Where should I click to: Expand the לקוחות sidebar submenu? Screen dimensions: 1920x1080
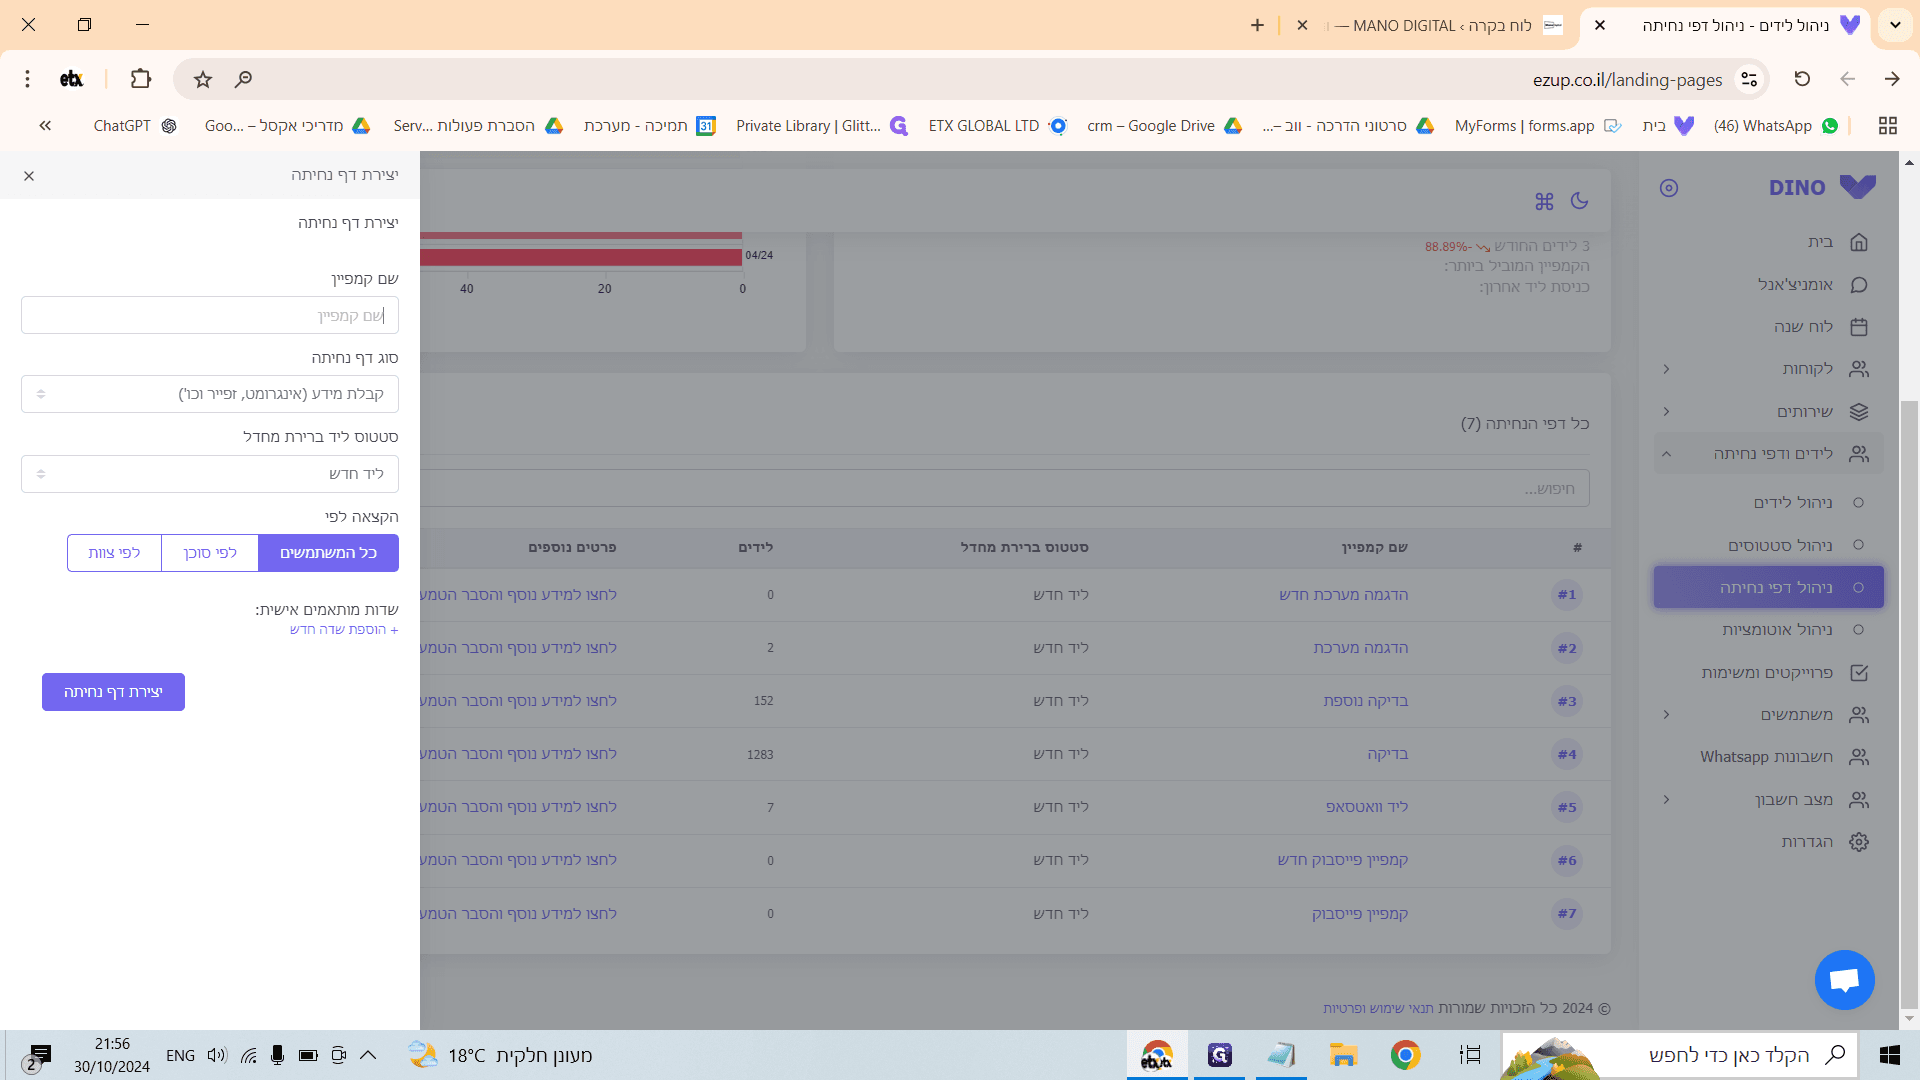click(x=1667, y=369)
